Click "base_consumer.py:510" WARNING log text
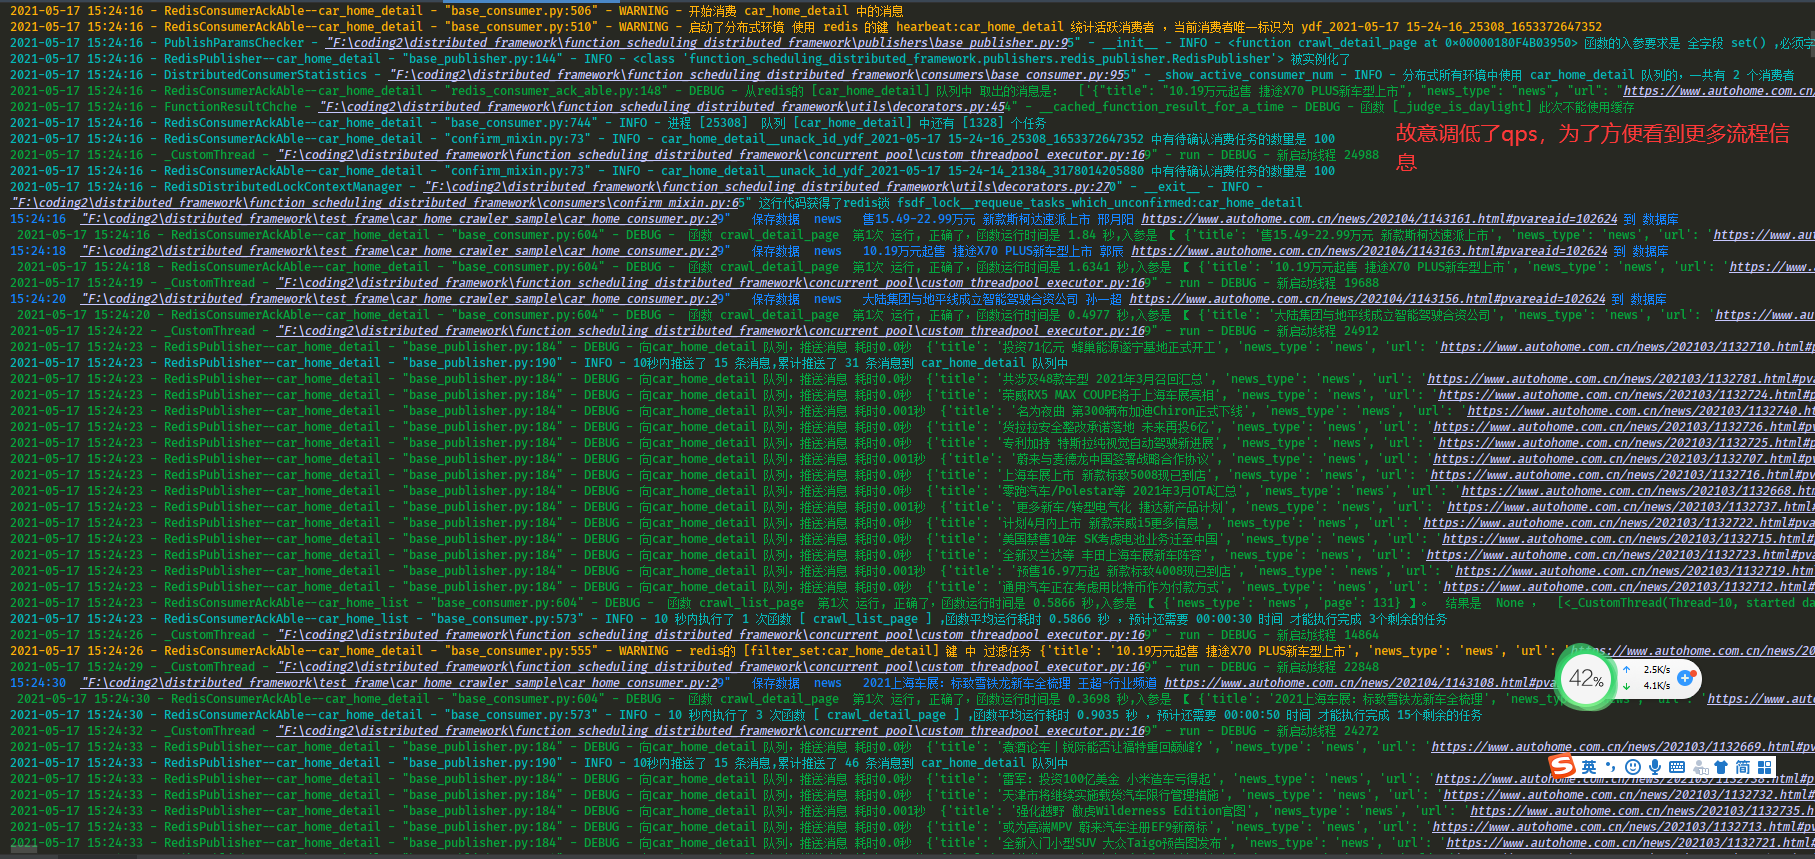The height and width of the screenshot is (859, 1815). click(x=522, y=27)
